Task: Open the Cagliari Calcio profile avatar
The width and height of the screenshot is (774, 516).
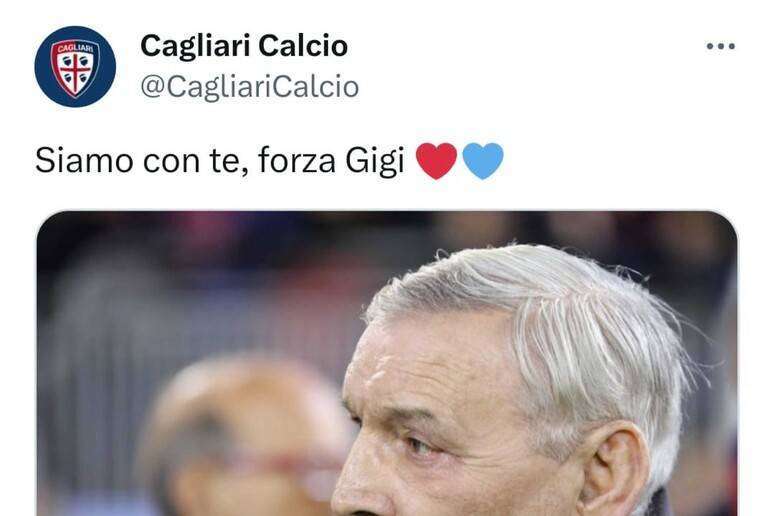Action: click(x=75, y=67)
